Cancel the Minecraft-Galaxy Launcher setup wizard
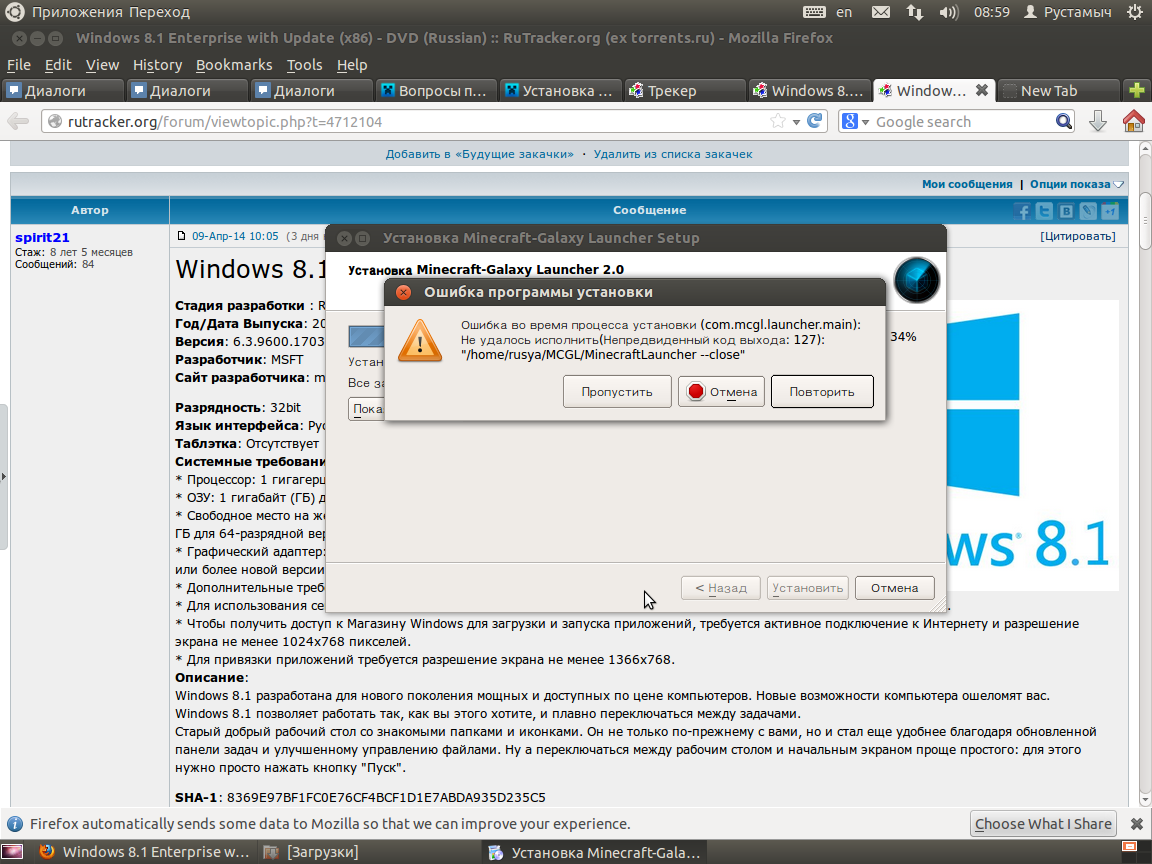The image size is (1152, 864). point(895,588)
